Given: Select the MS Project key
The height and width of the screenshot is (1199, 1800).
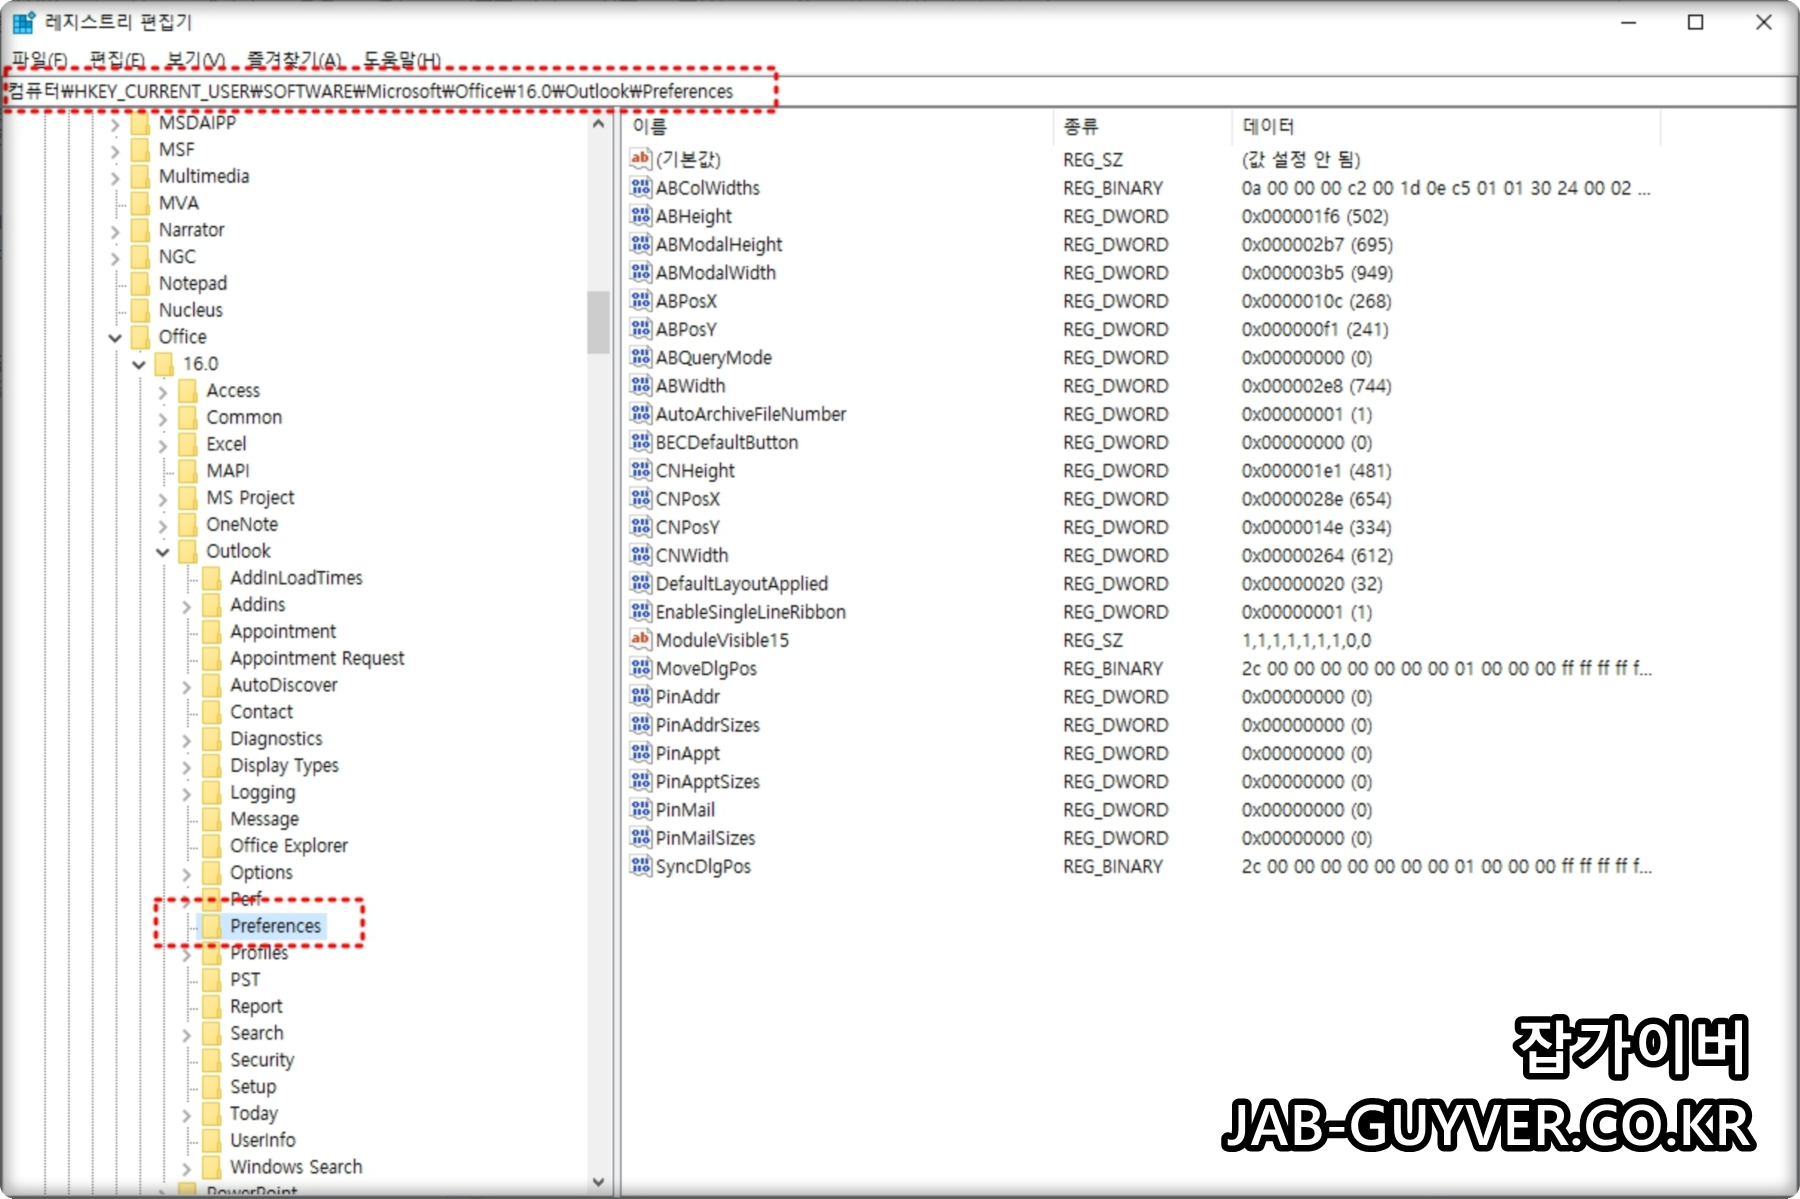Looking at the screenshot, I should point(250,497).
